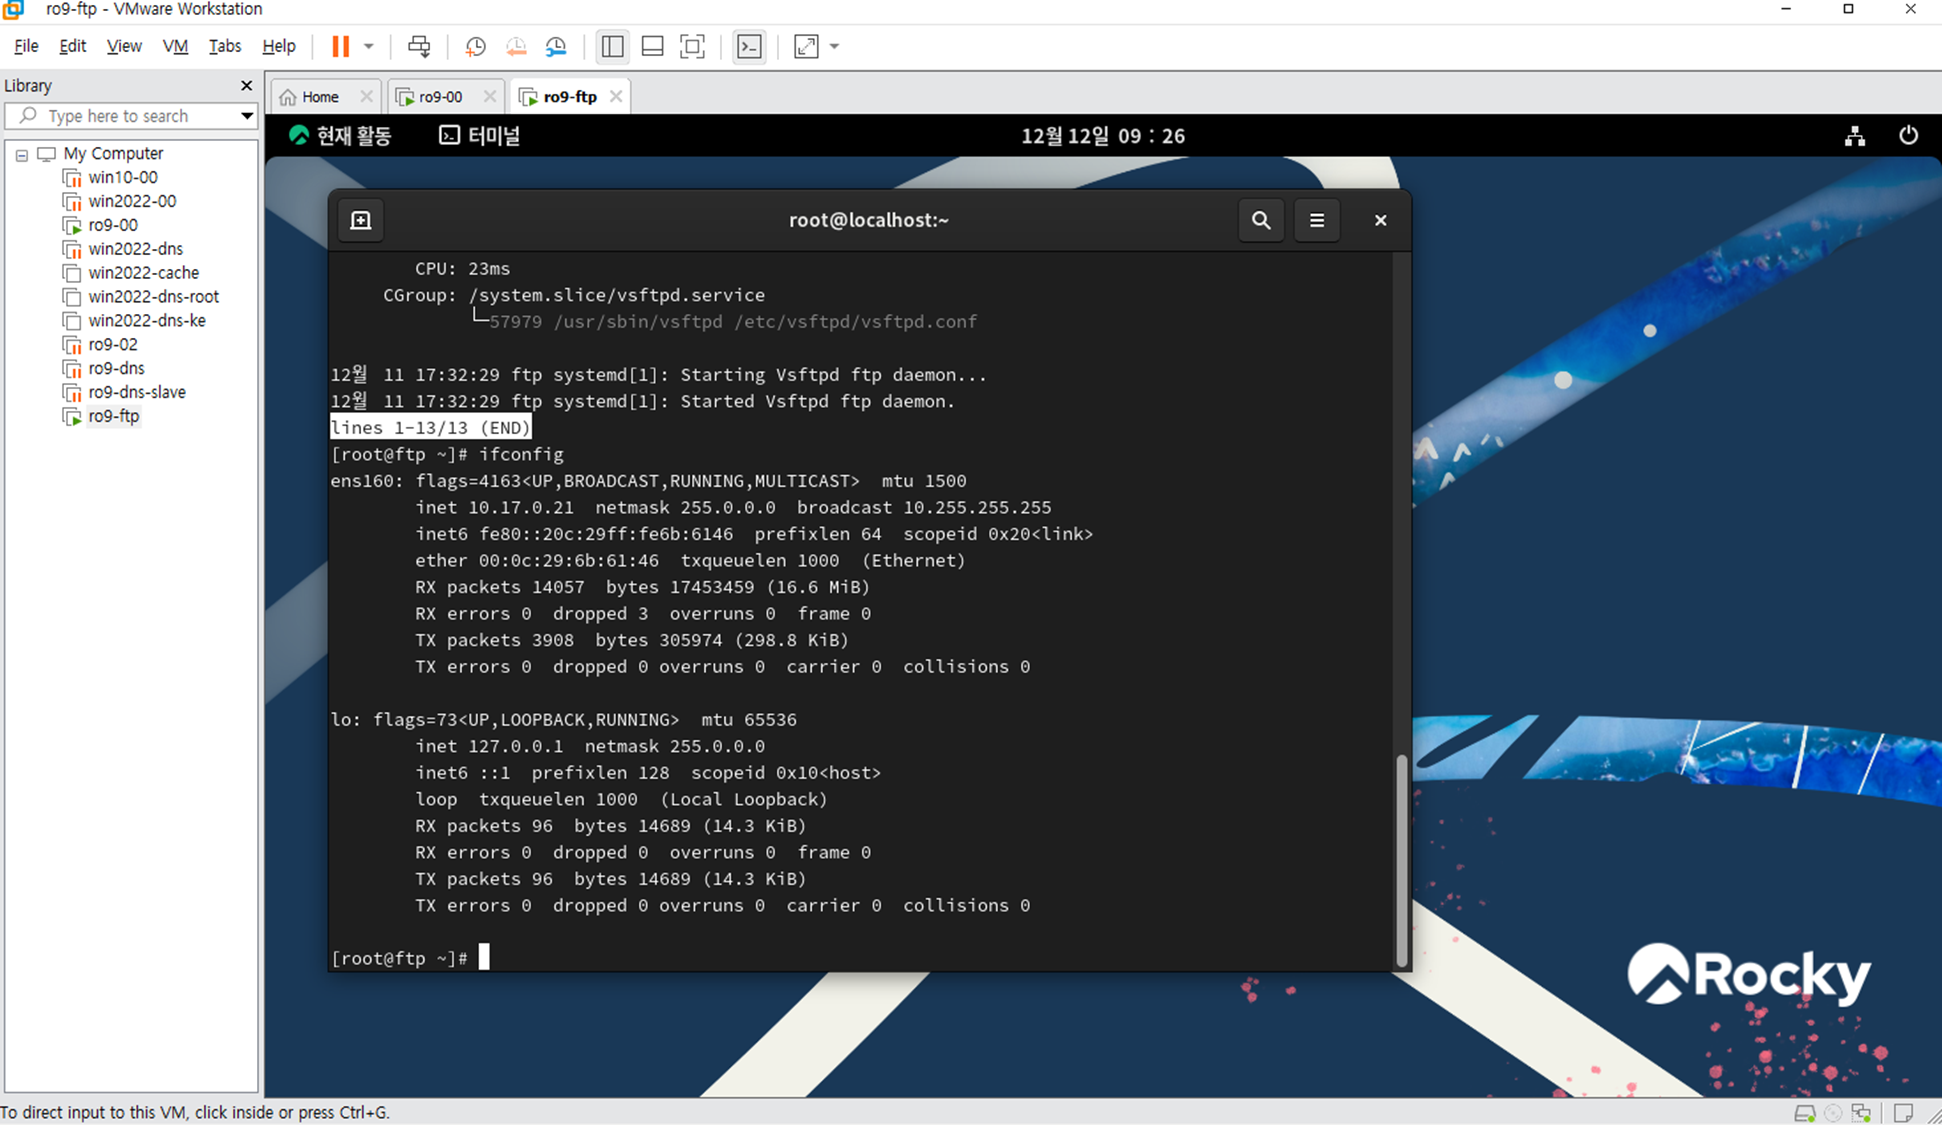Screen dimensions: 1942x1125
Task: Collapse the My Computer tree node
Action: coord(22,155)
